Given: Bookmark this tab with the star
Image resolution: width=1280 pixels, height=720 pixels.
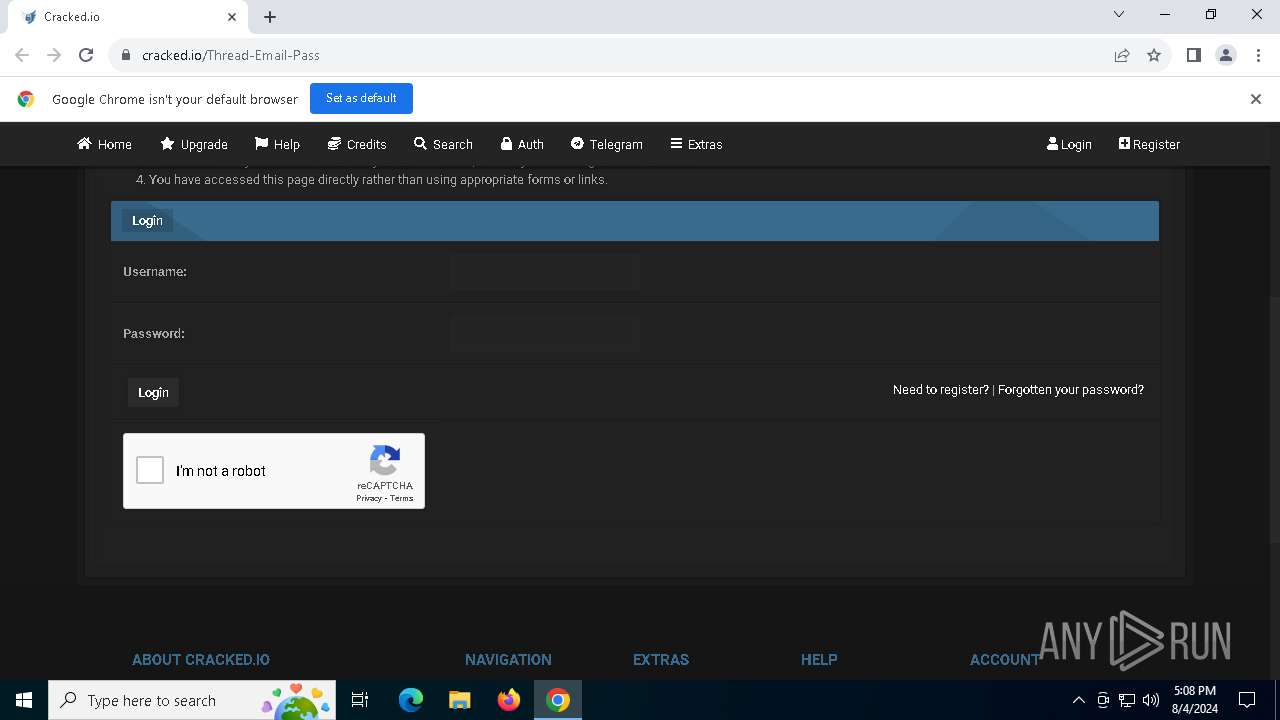Looking at the screenshot, I should (1154, 55).
